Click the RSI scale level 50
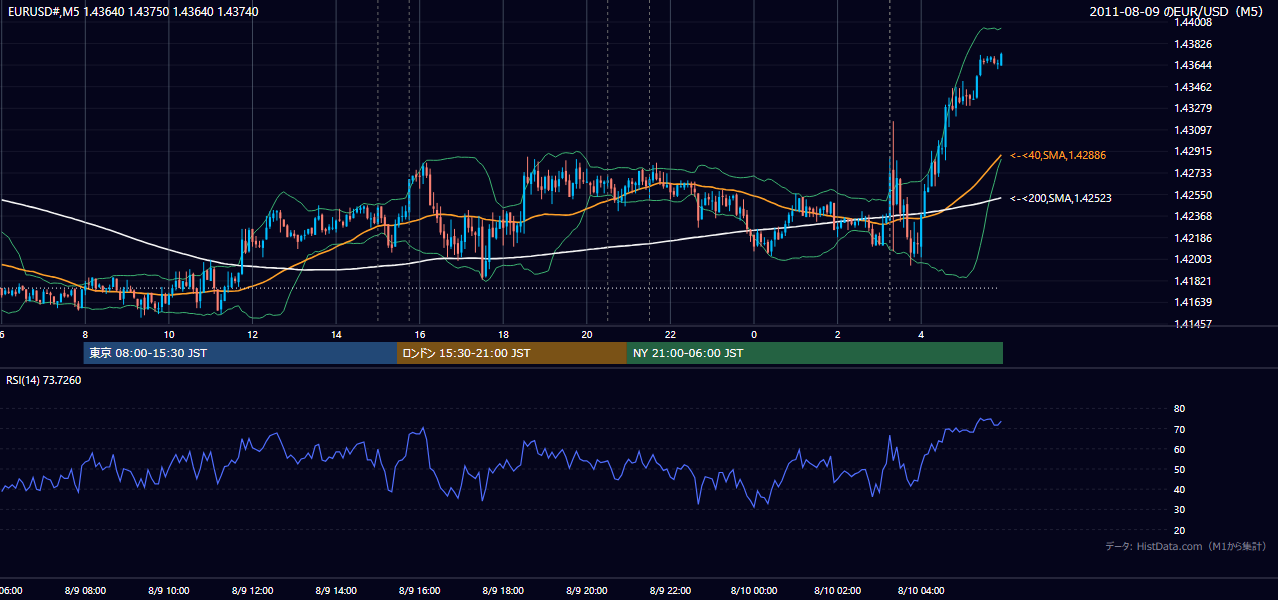Image resolution: width=1278 pixels, height=600 pixels. [x=1179, y=469]
